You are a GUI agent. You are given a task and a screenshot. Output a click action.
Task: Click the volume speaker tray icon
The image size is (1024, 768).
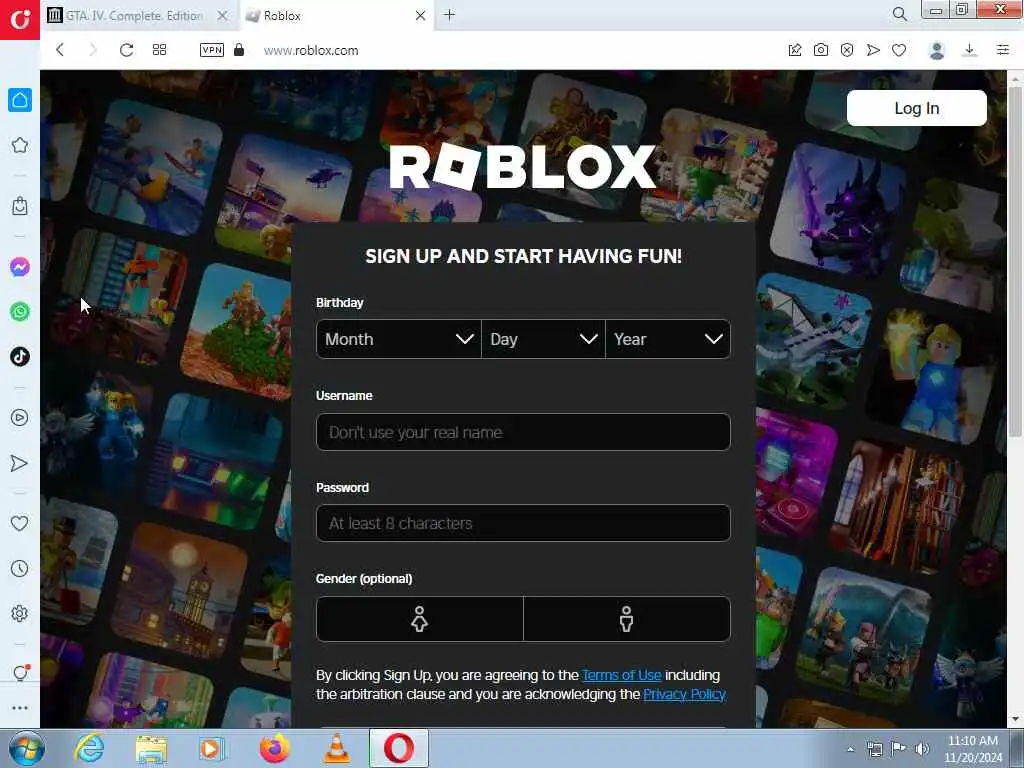[922, 749]
